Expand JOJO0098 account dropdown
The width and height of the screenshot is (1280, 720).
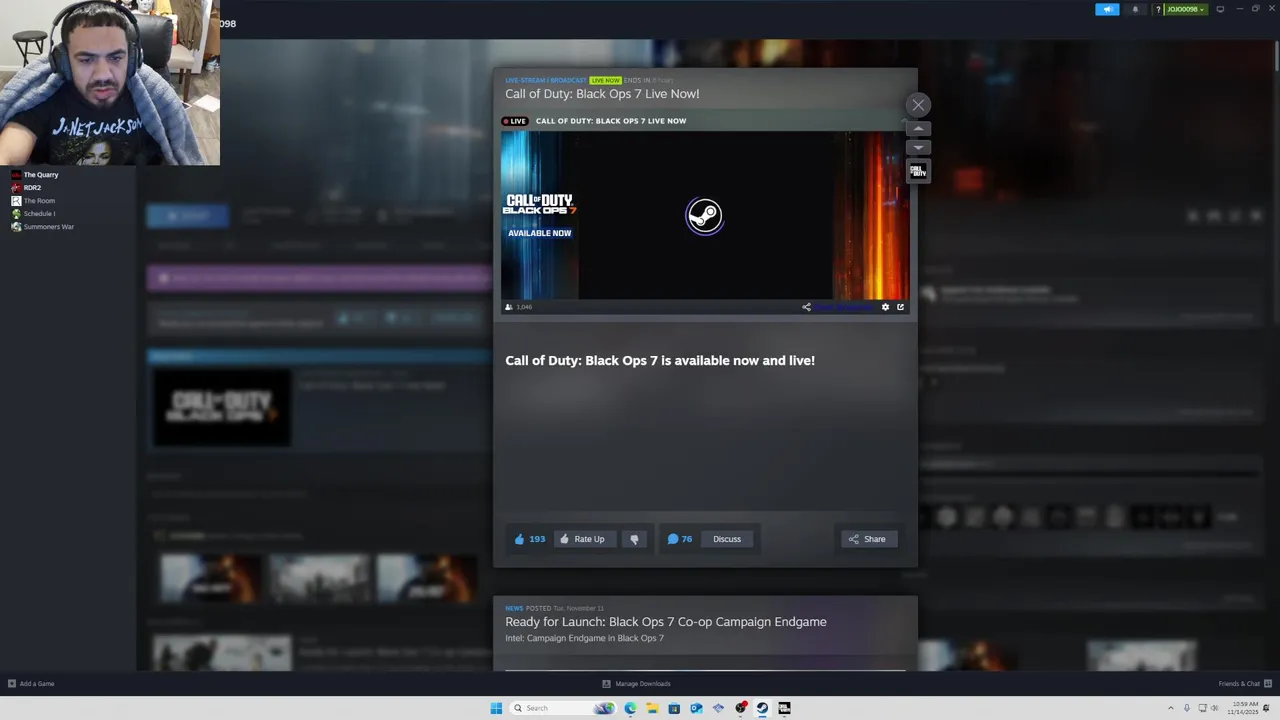pyautogui.click(x=1185, y=9)
